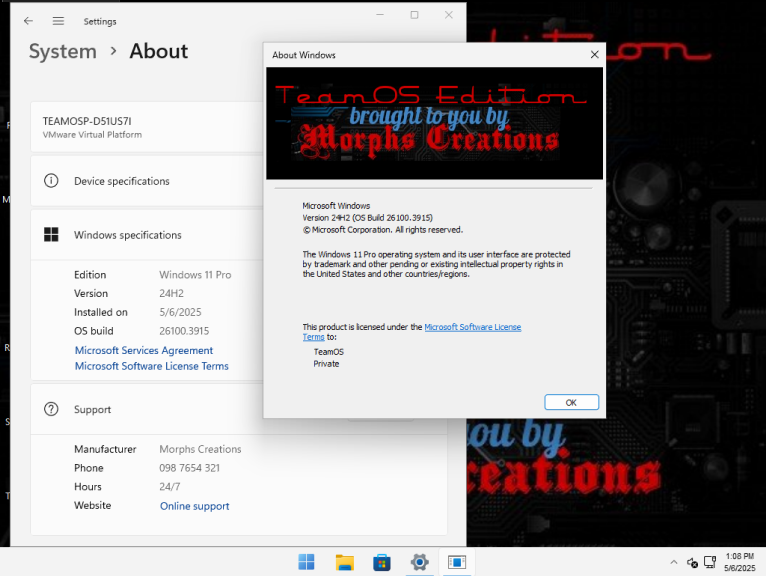Click the System breadcrumb link
Image resolution: width=766 pixels, height=576 pixels.
pyautogui.click(x=63, y=51)
